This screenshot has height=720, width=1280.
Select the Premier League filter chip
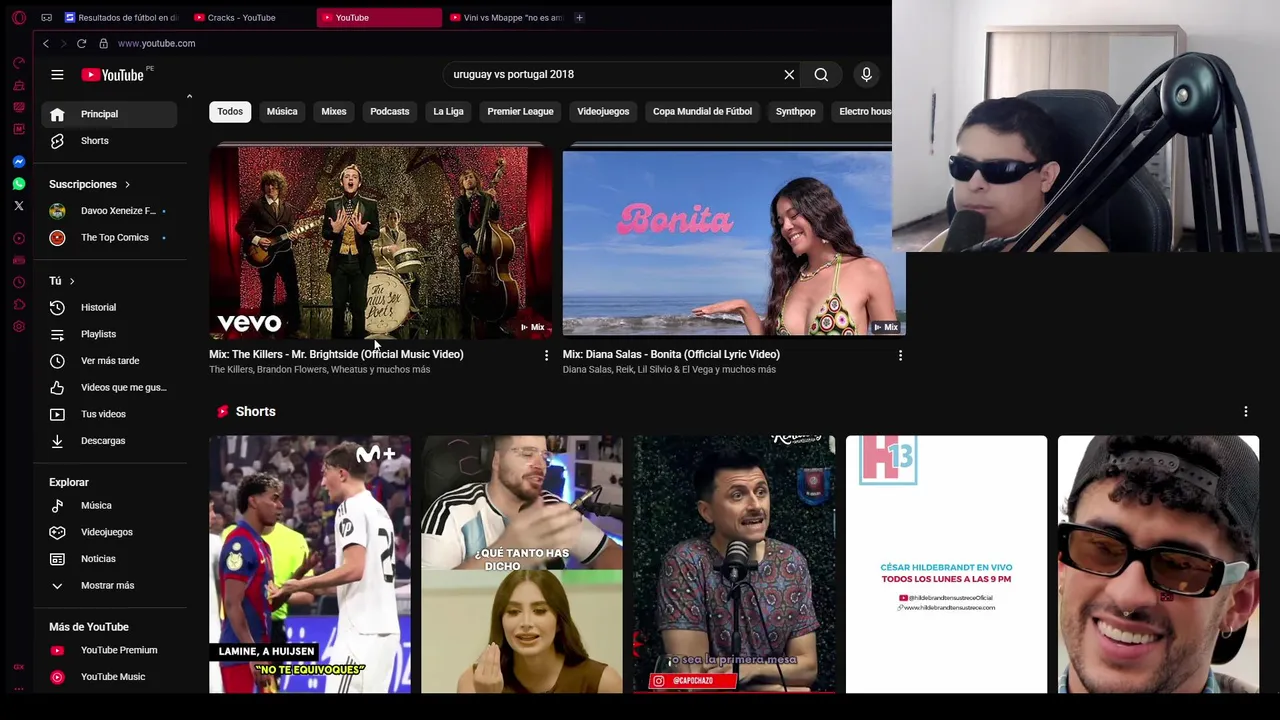(x=520, y=112)
